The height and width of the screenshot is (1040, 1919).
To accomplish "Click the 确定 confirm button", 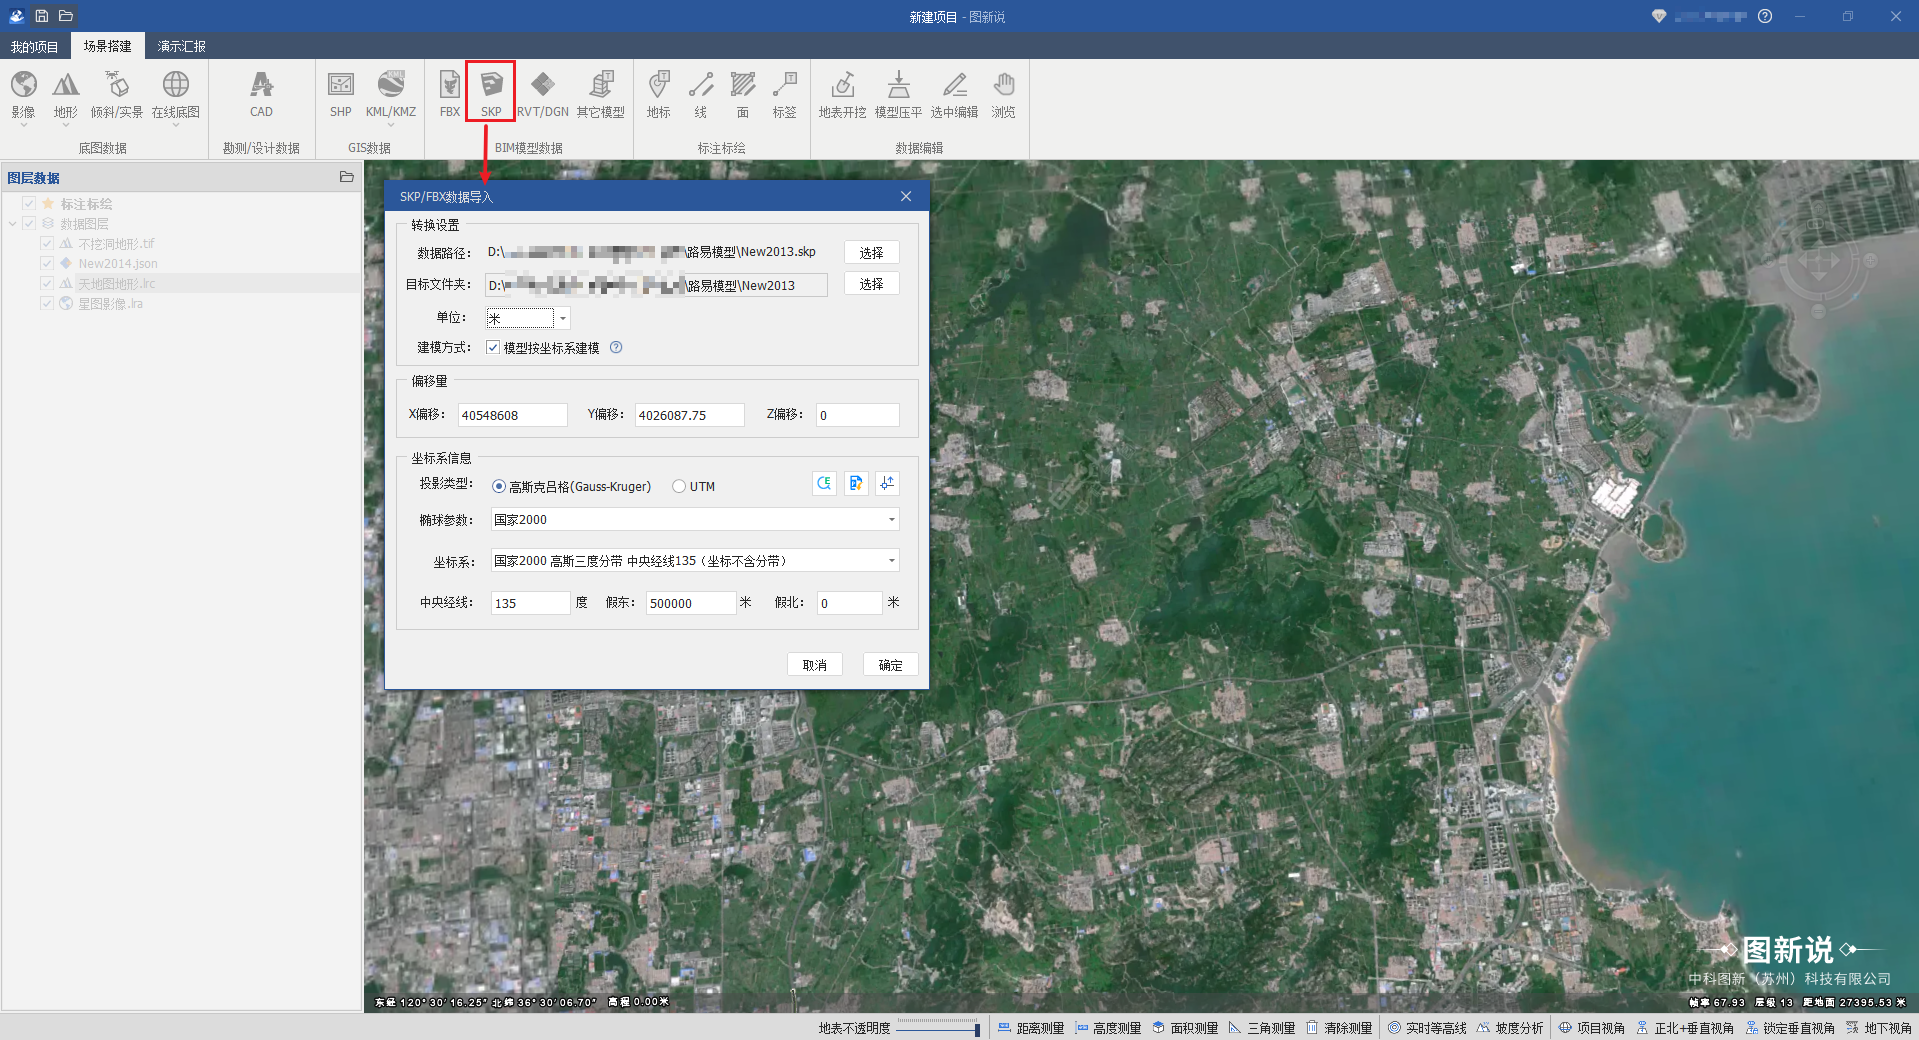I will pos(890,665).
